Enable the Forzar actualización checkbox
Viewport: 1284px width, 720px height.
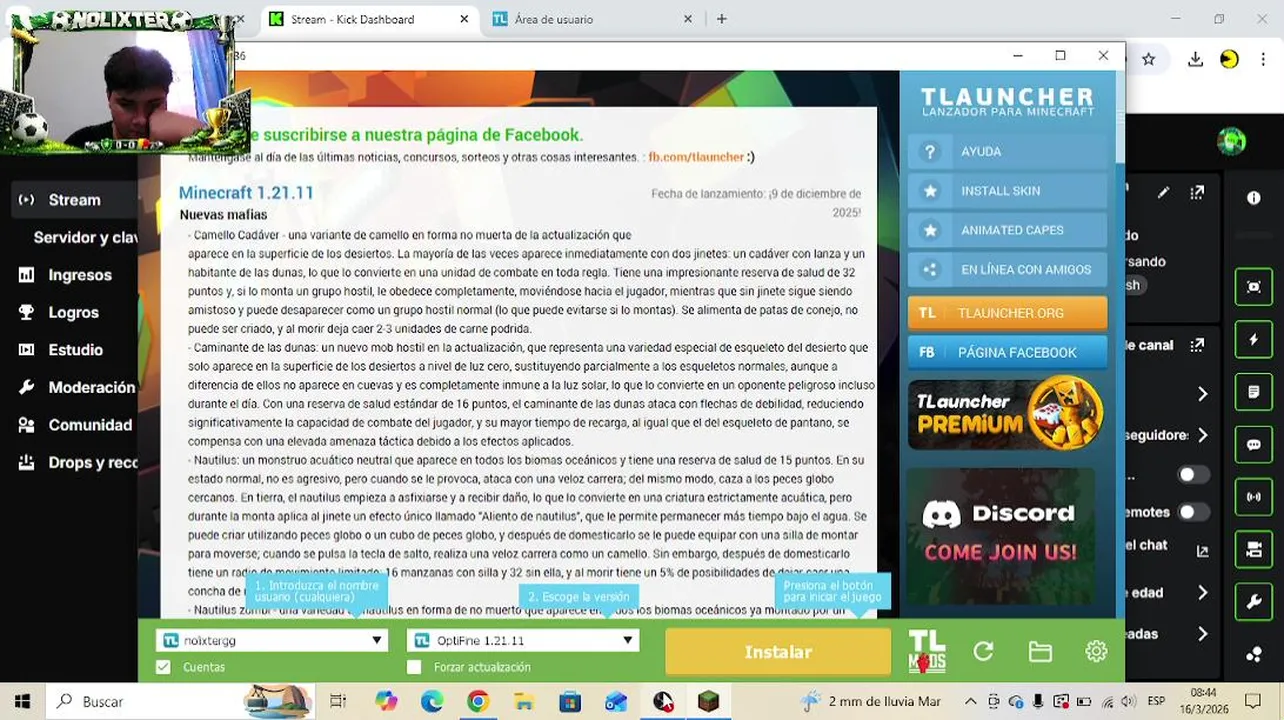(414, 667)
